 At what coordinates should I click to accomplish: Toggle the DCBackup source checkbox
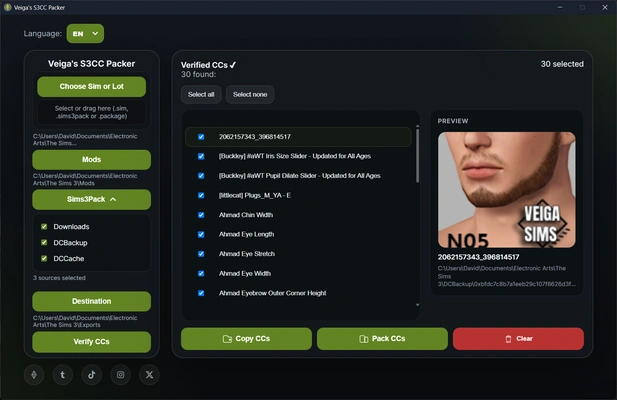tap(44, 242)
